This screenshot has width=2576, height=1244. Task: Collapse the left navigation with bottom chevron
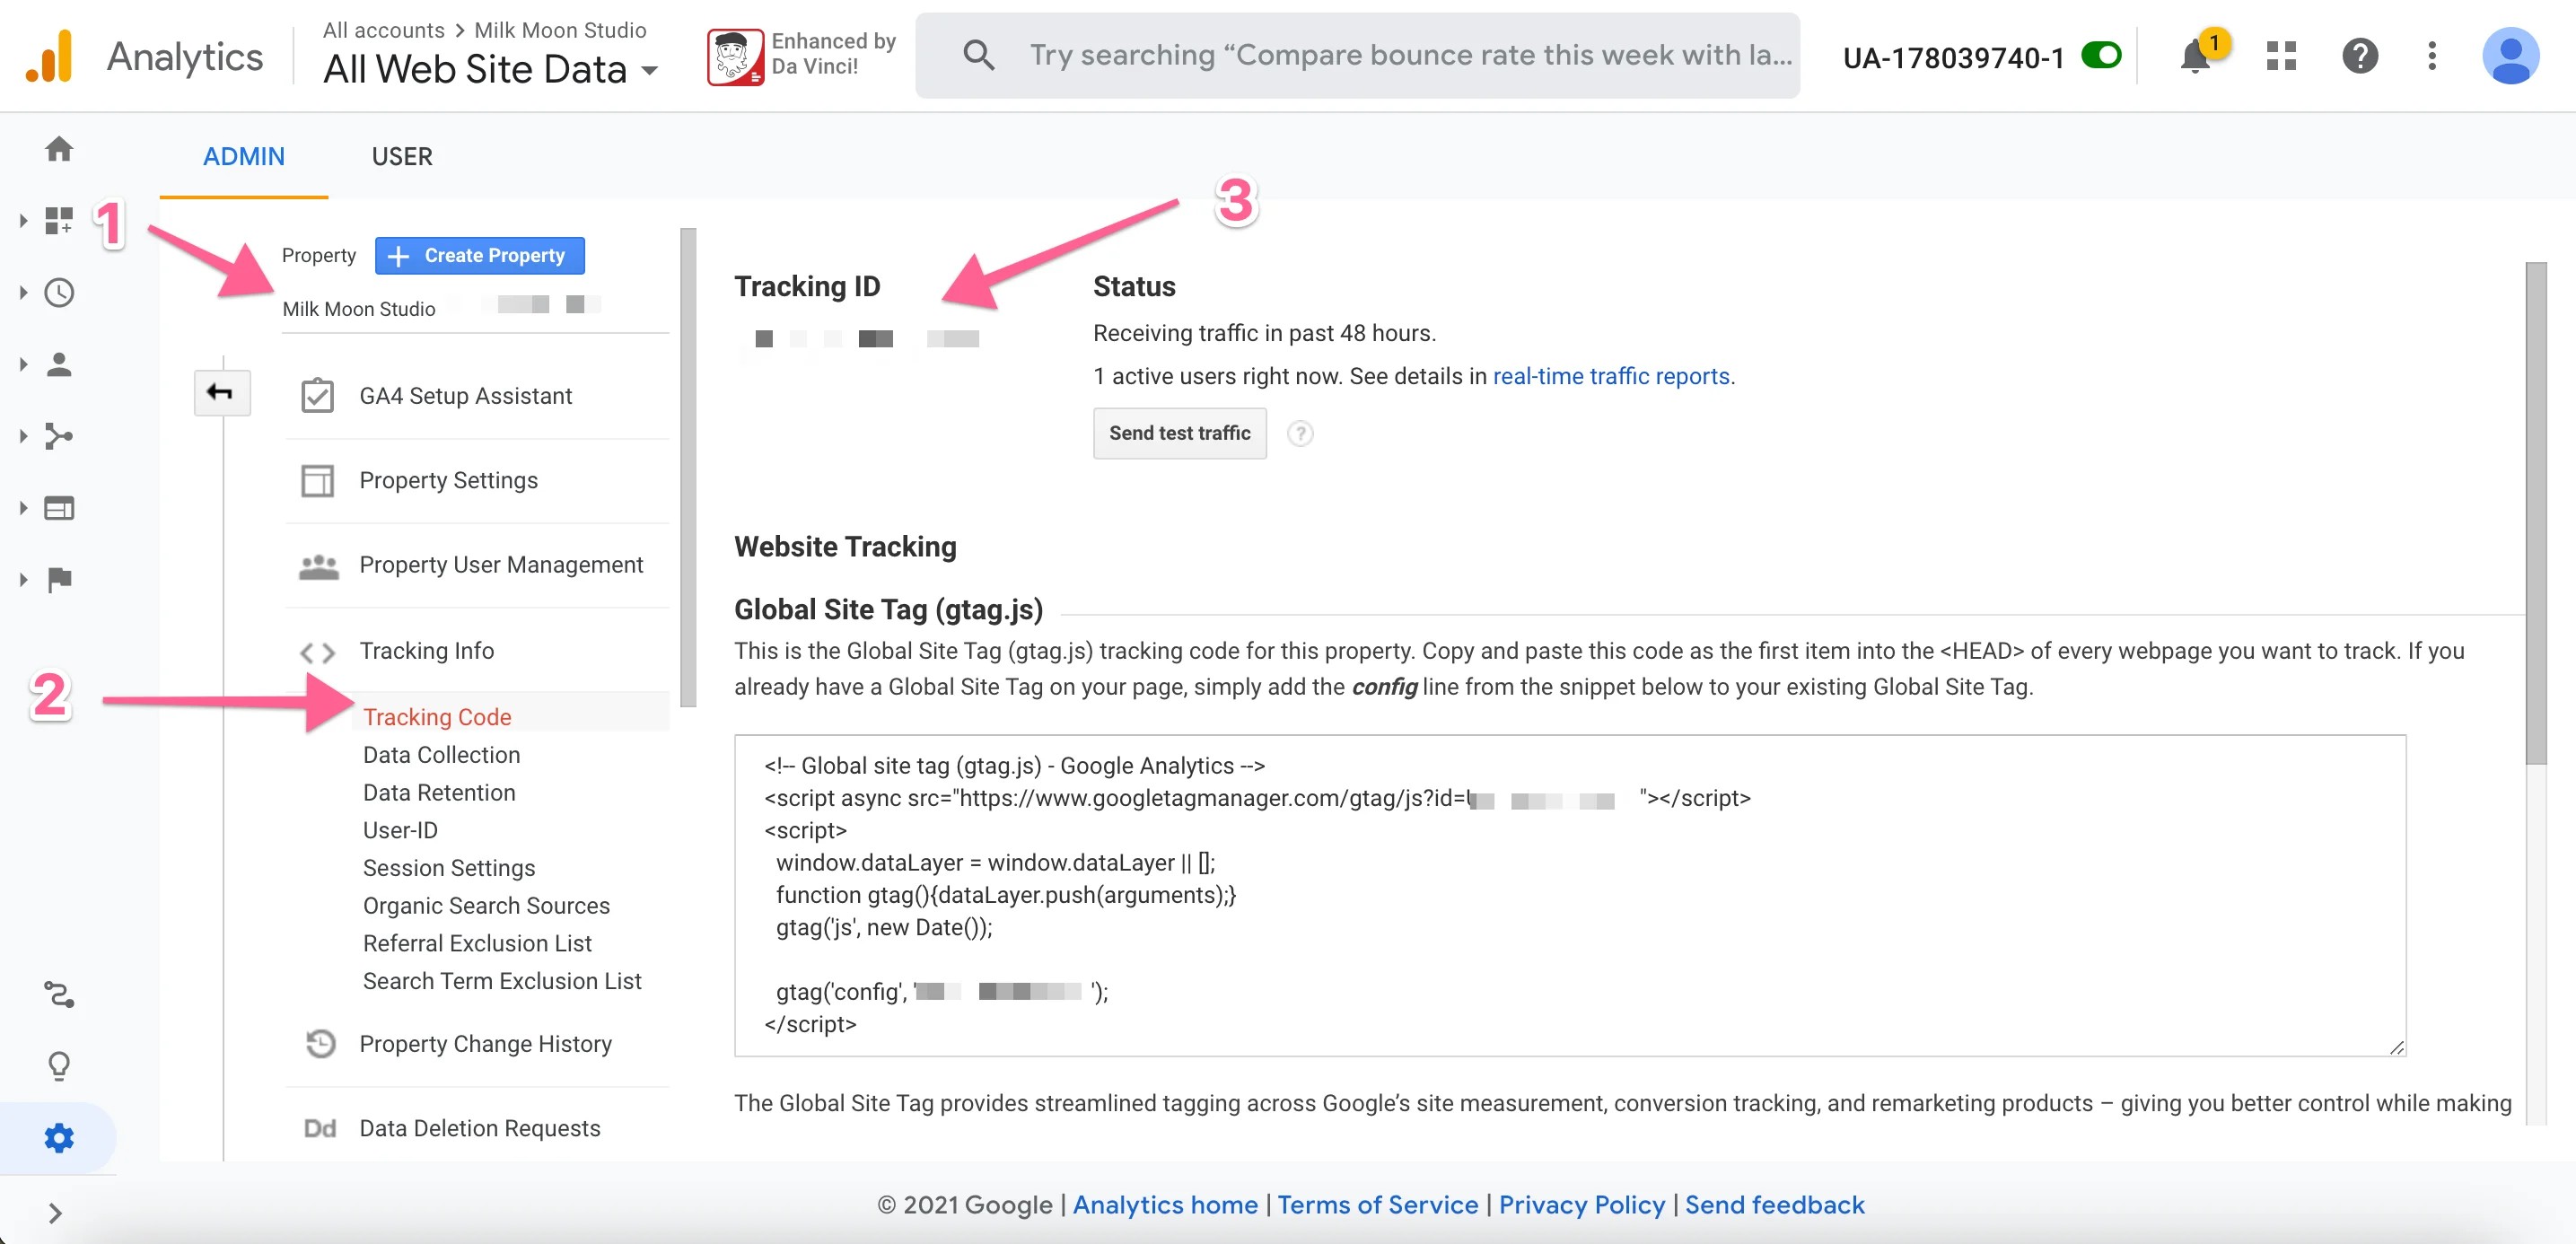click(x=57, y=1212)
